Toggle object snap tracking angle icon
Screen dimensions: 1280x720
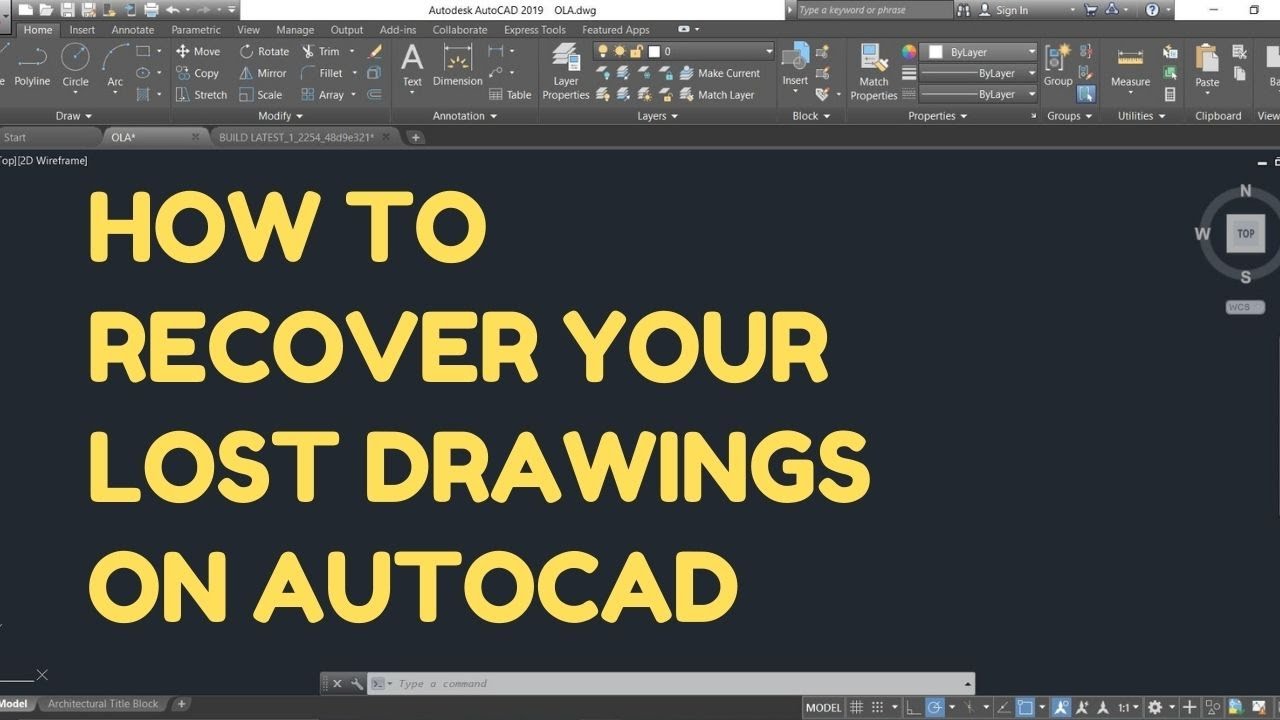pos(1003,708)
